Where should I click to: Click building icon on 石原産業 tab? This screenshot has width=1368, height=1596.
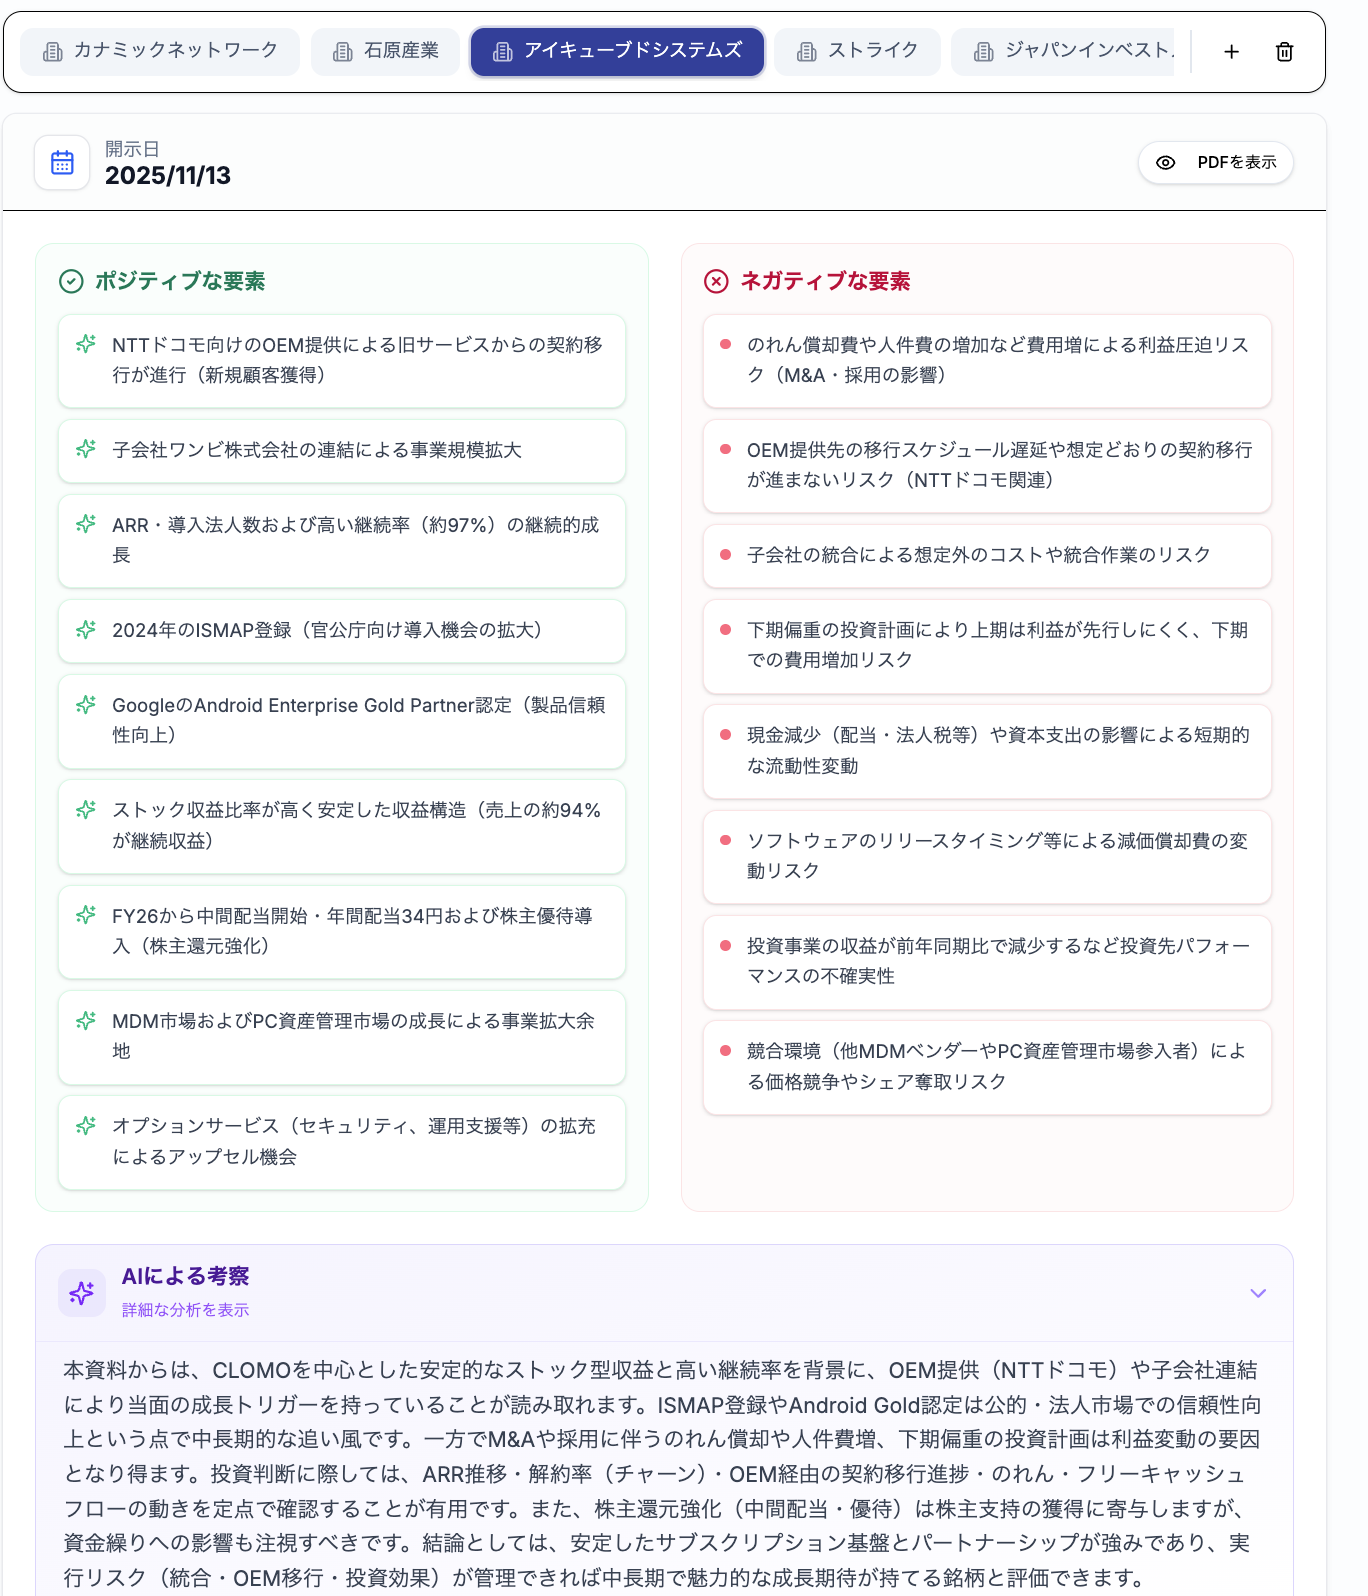point(343,52)
